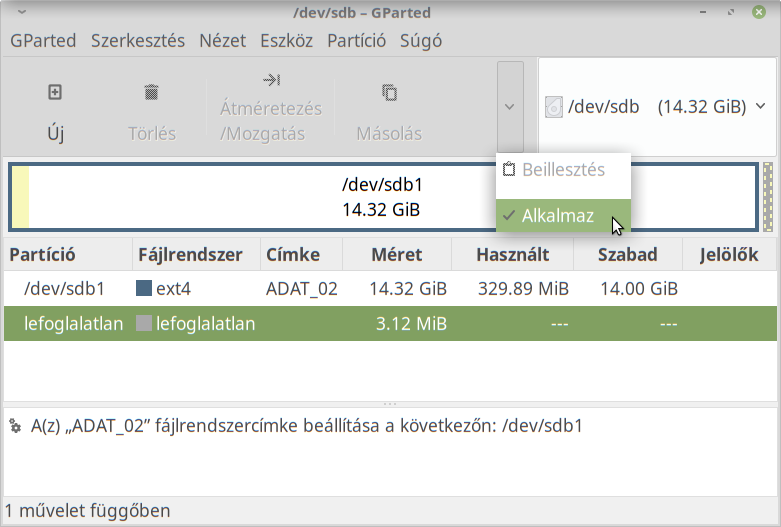Open the Nézet menu

223,40
